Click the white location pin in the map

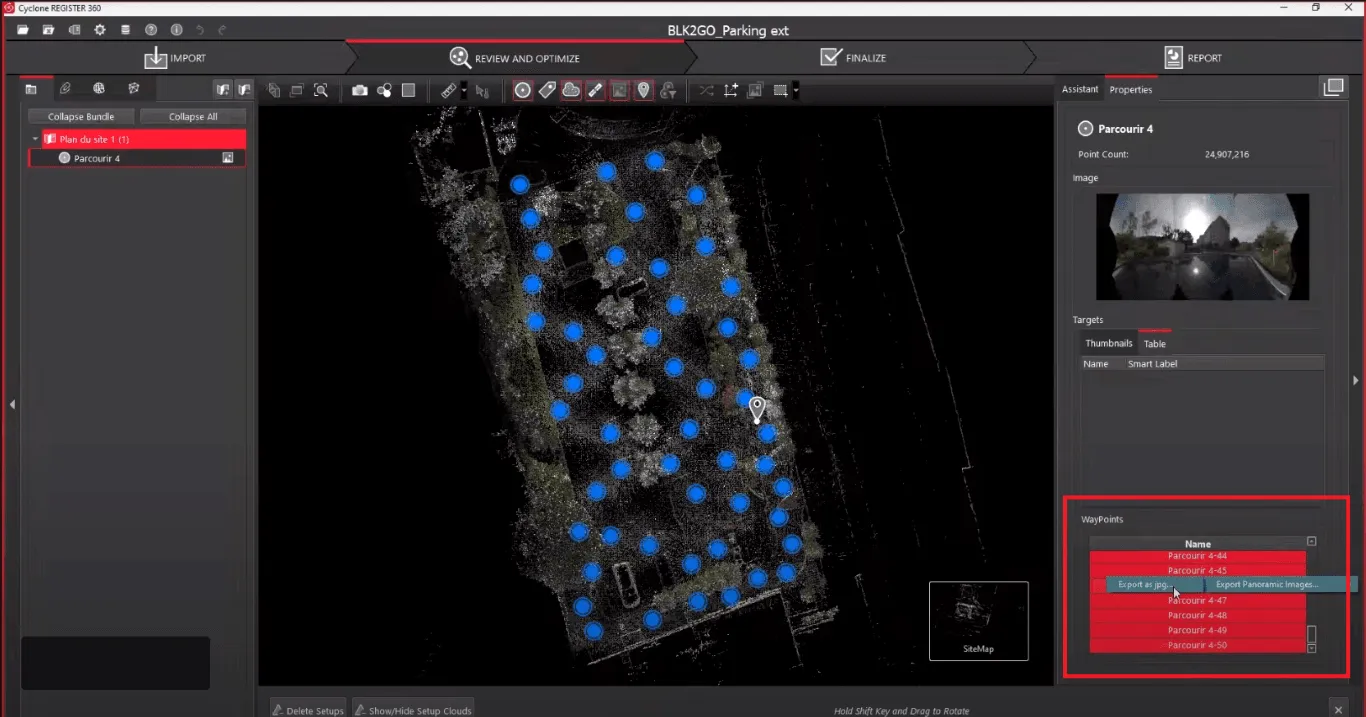758,409
